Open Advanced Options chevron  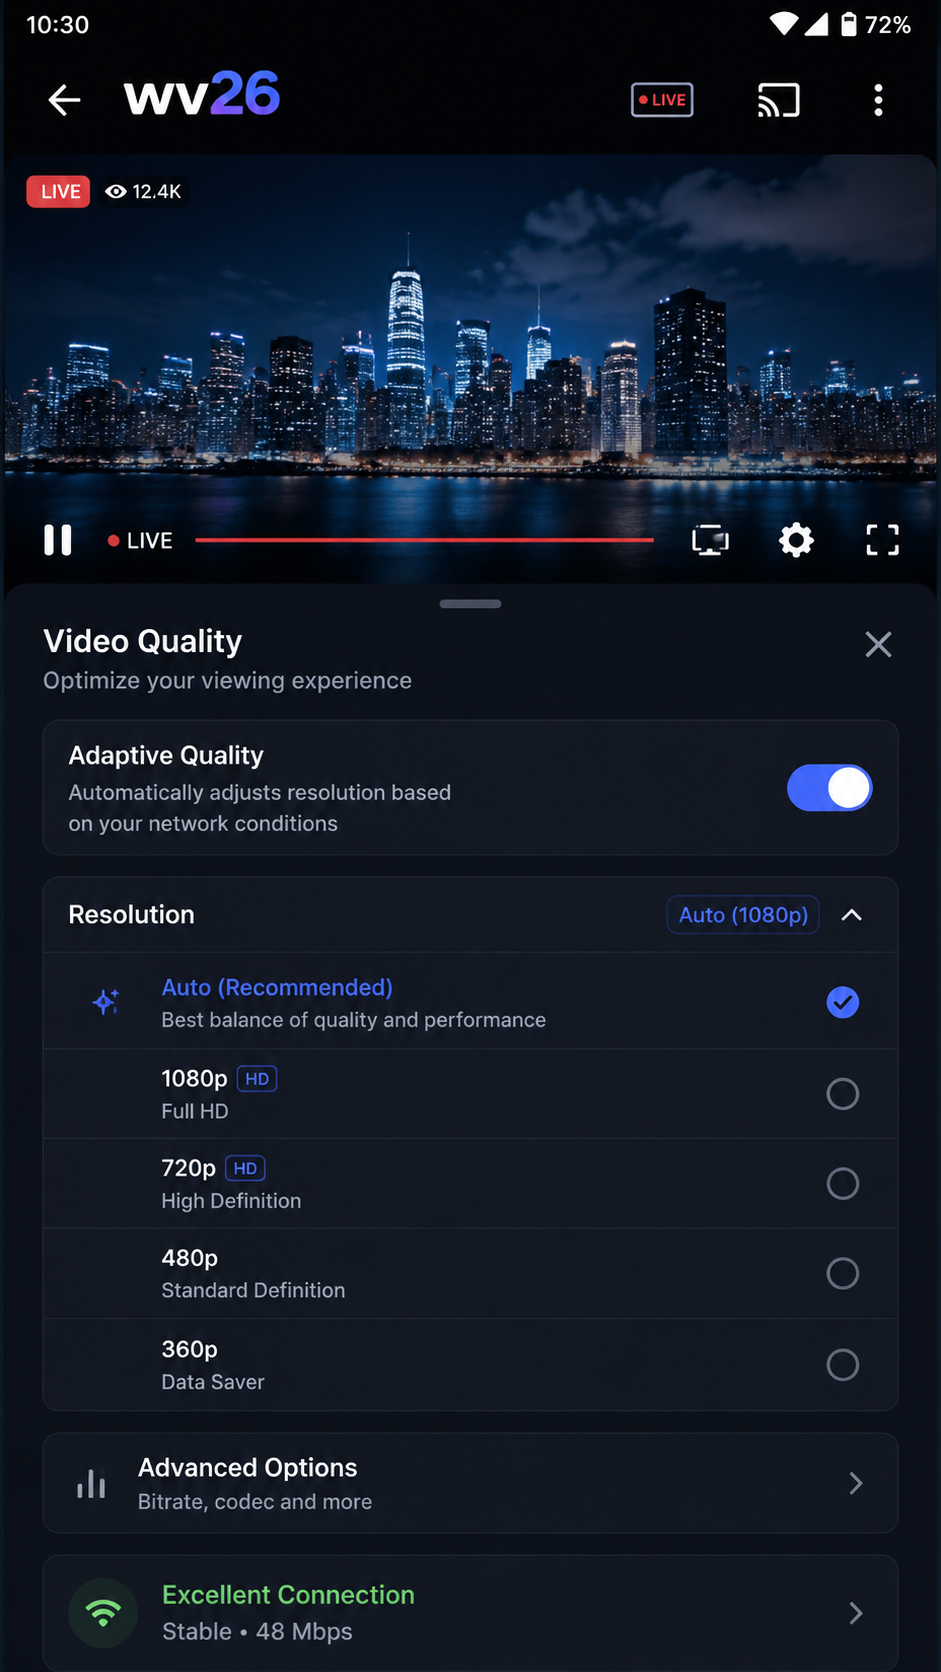(x=856, y=1483)
